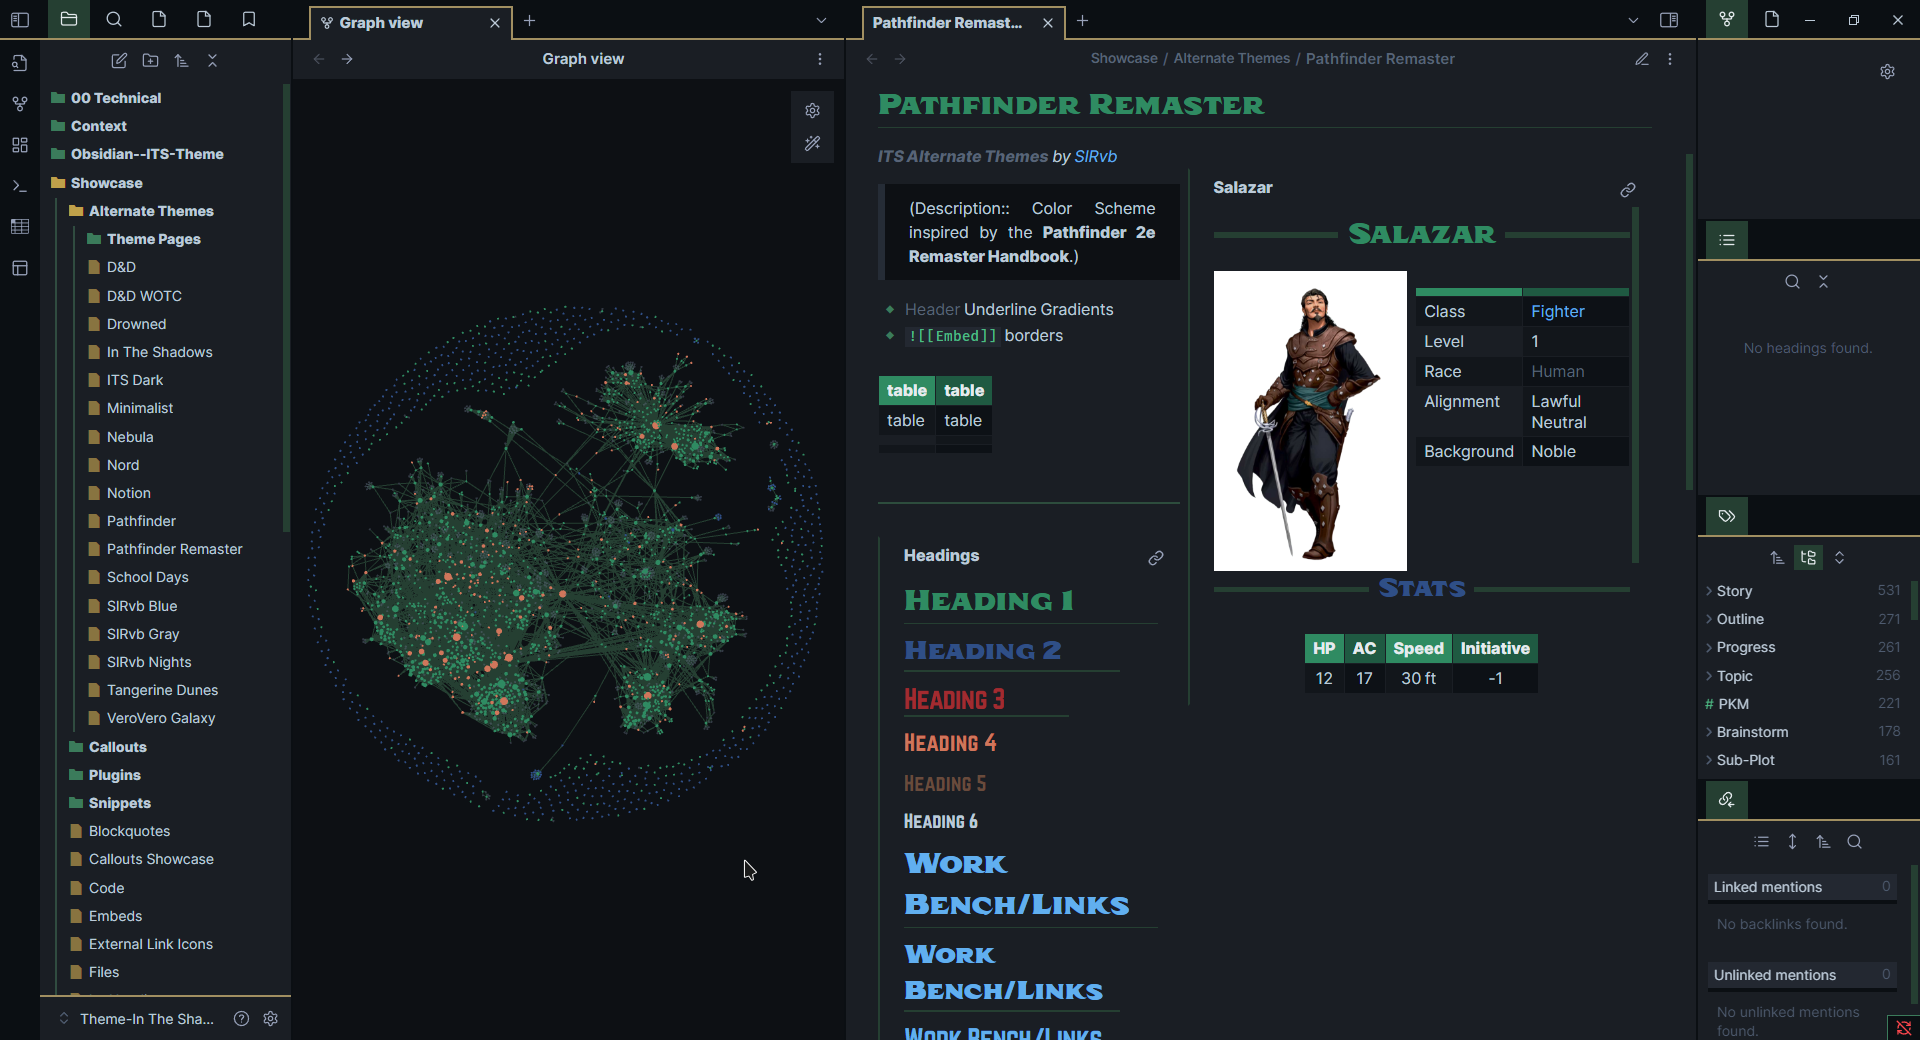Navigate back in Graph view pane
The height and width of the screenshot is (1040, 1920).
coord(319,59)
